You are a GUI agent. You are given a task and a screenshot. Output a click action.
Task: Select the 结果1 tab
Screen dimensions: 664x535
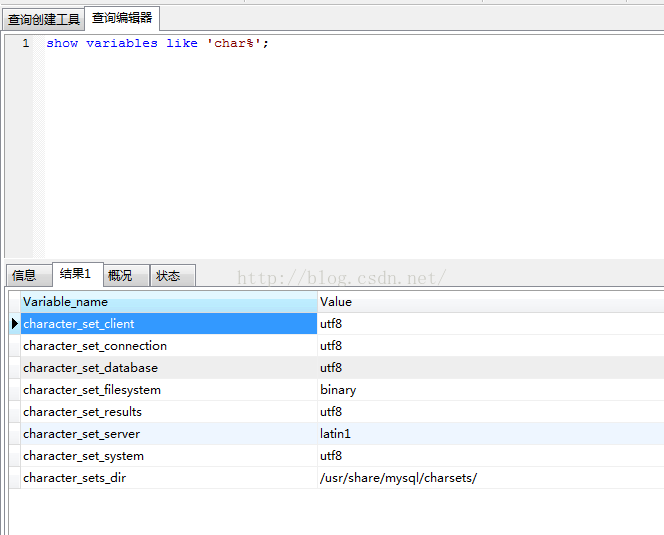(x=77, y=274)
